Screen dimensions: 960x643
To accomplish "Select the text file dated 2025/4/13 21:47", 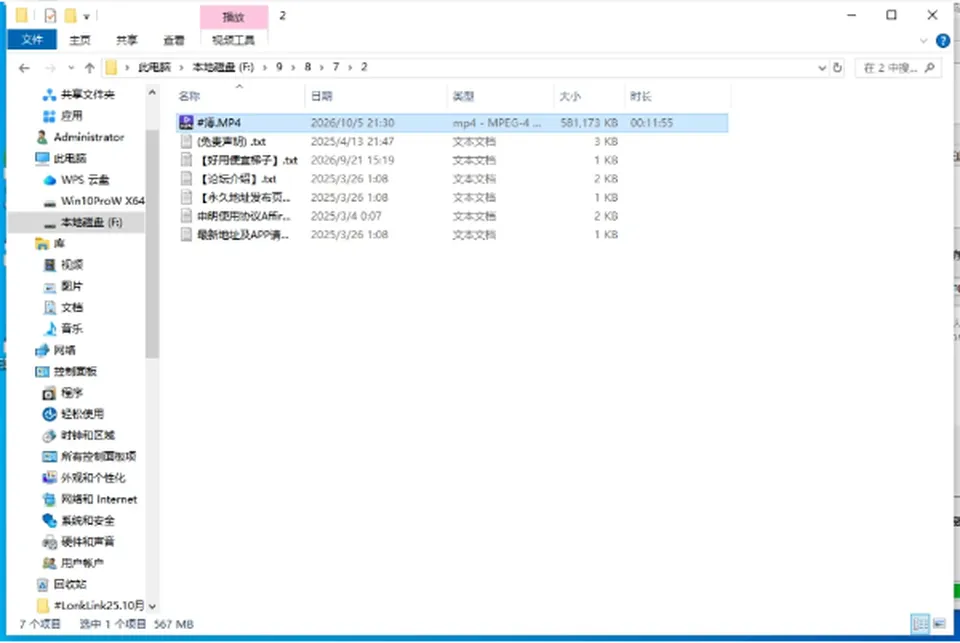I will click(x=452, y=141).
